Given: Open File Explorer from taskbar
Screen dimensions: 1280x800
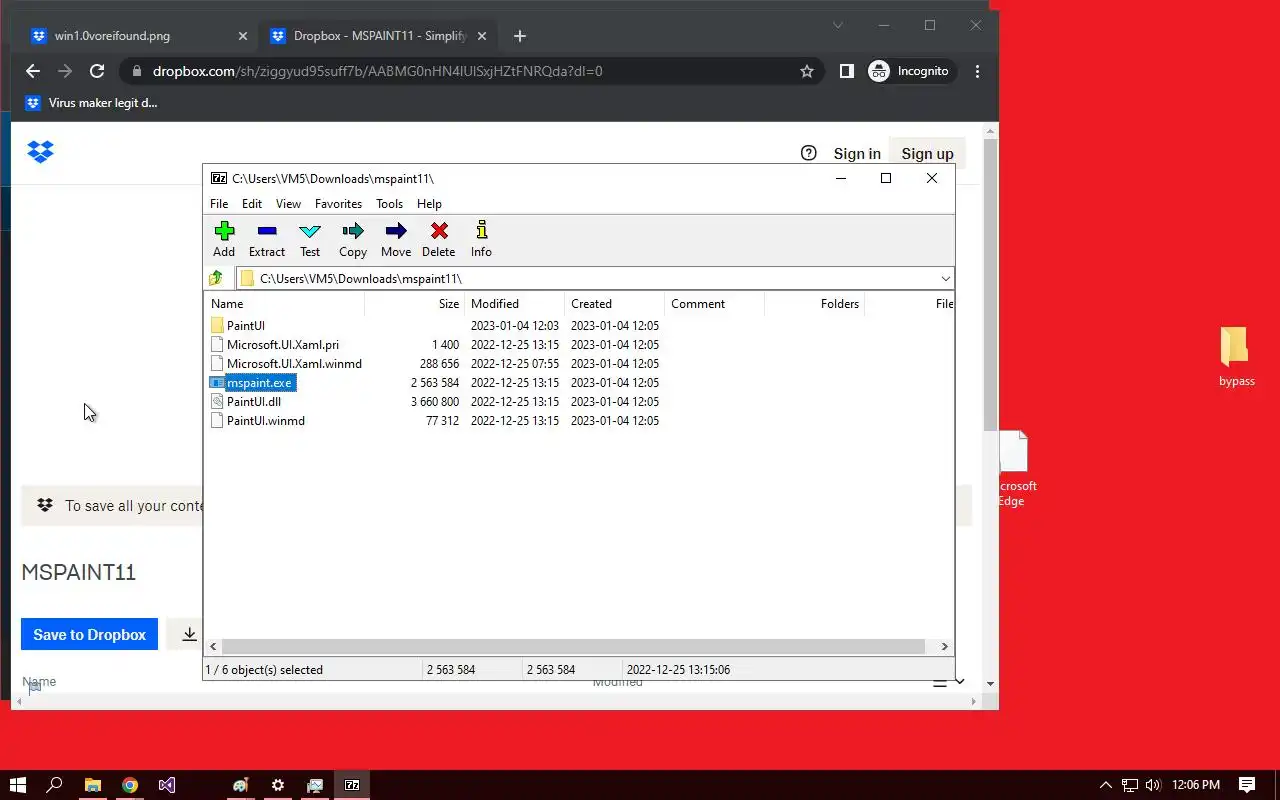Looking at the screenshot, I should [92, 785].
